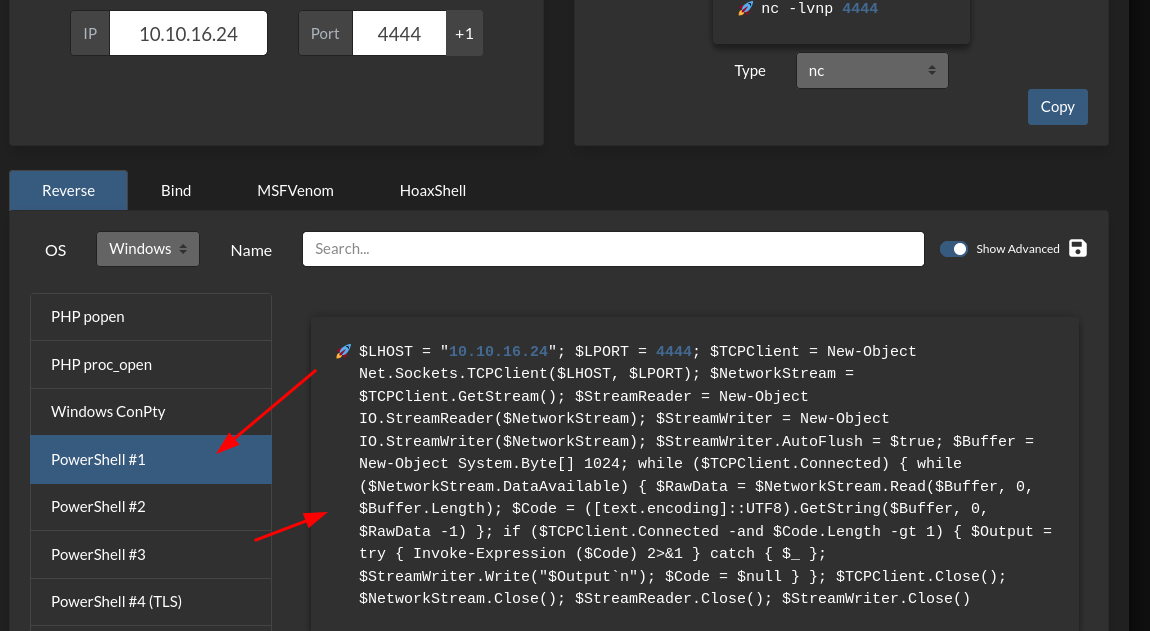Click the Type label near listener dropdown

click(750, 71)
